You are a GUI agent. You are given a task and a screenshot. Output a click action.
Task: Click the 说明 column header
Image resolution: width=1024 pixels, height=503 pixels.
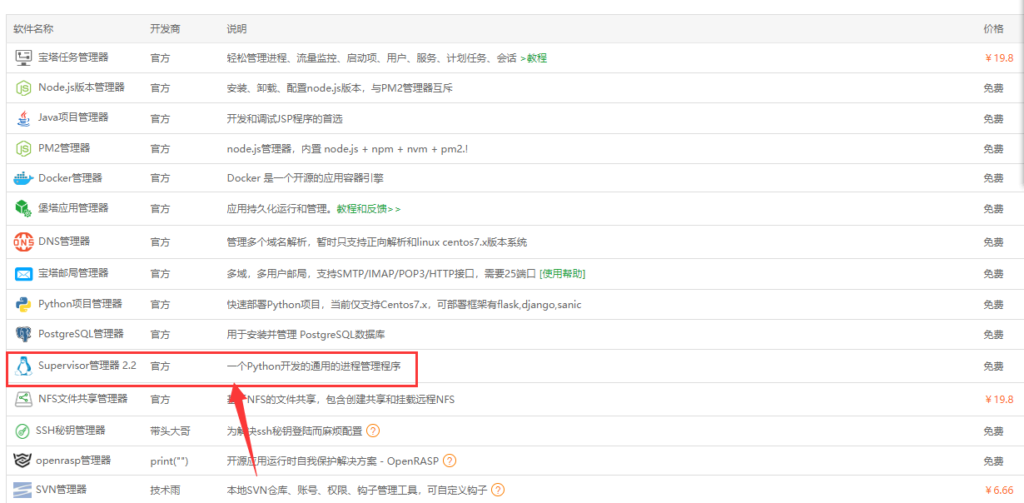[237, 29]
